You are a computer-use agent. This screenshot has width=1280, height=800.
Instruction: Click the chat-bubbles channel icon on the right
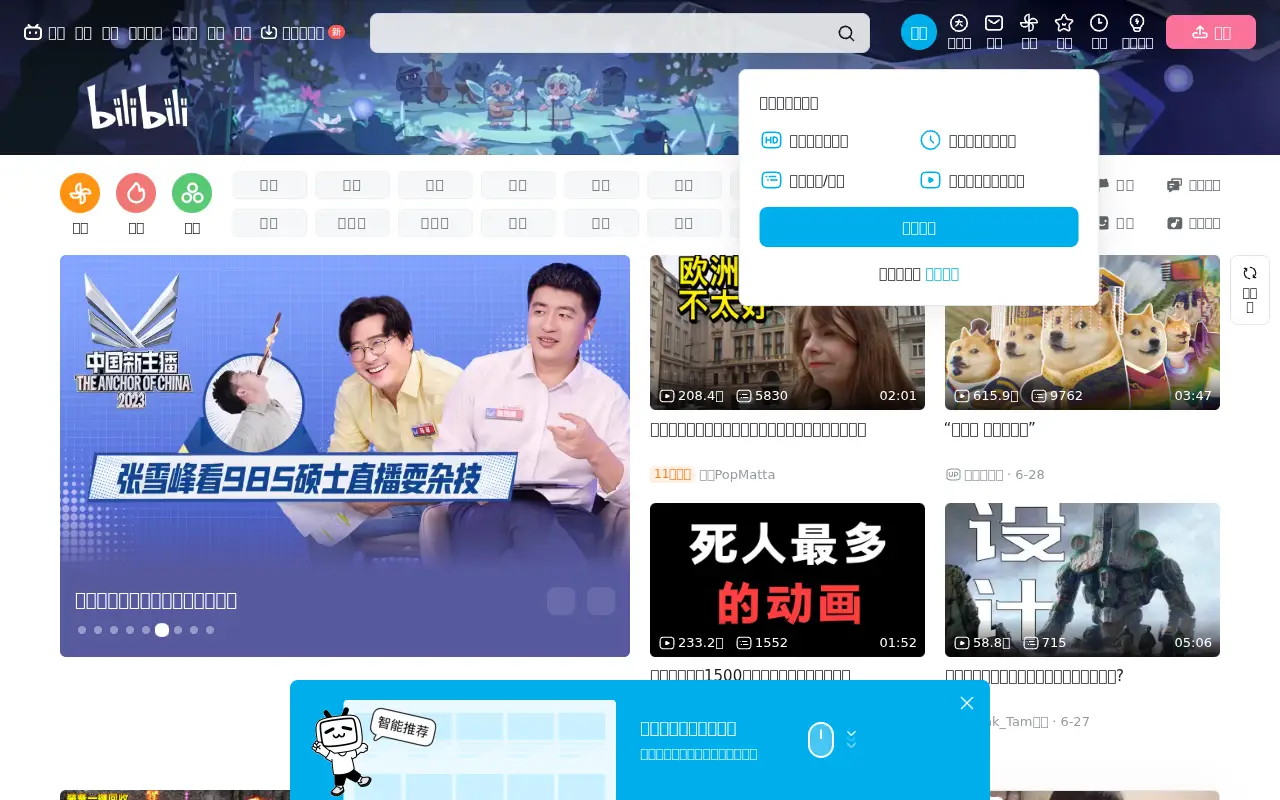(x=1175, y=185)
